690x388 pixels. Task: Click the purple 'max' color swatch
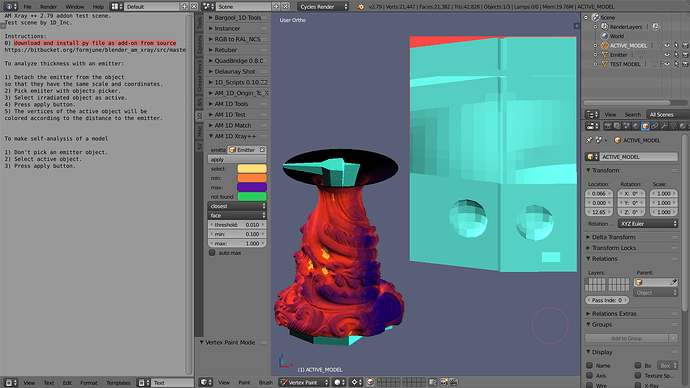[252, 187]
